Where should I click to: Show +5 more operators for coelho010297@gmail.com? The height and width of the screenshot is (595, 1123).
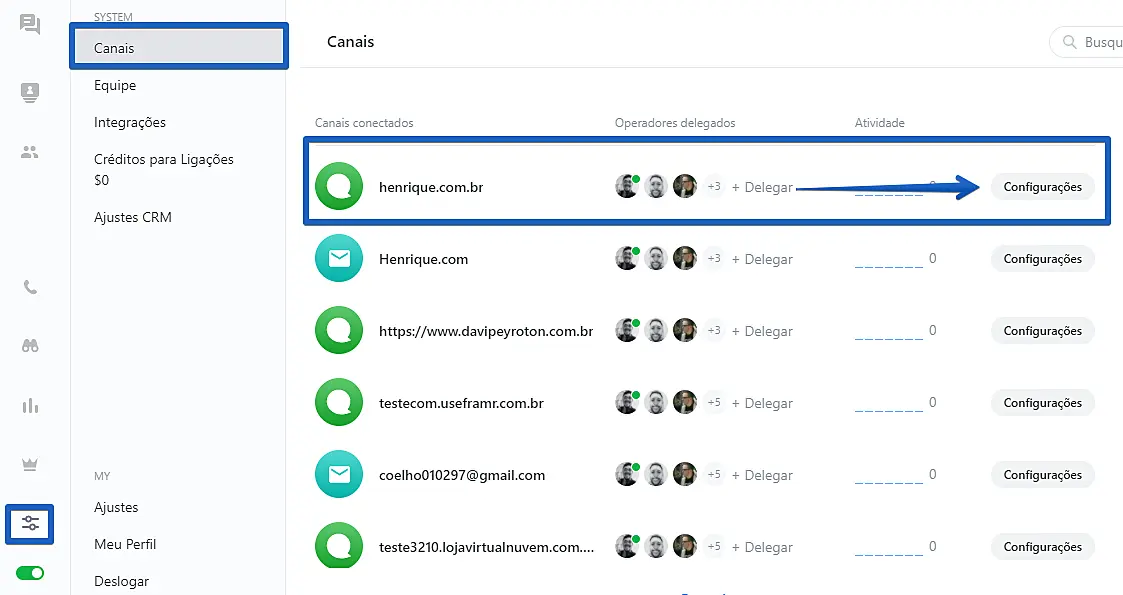click(713, 475)
